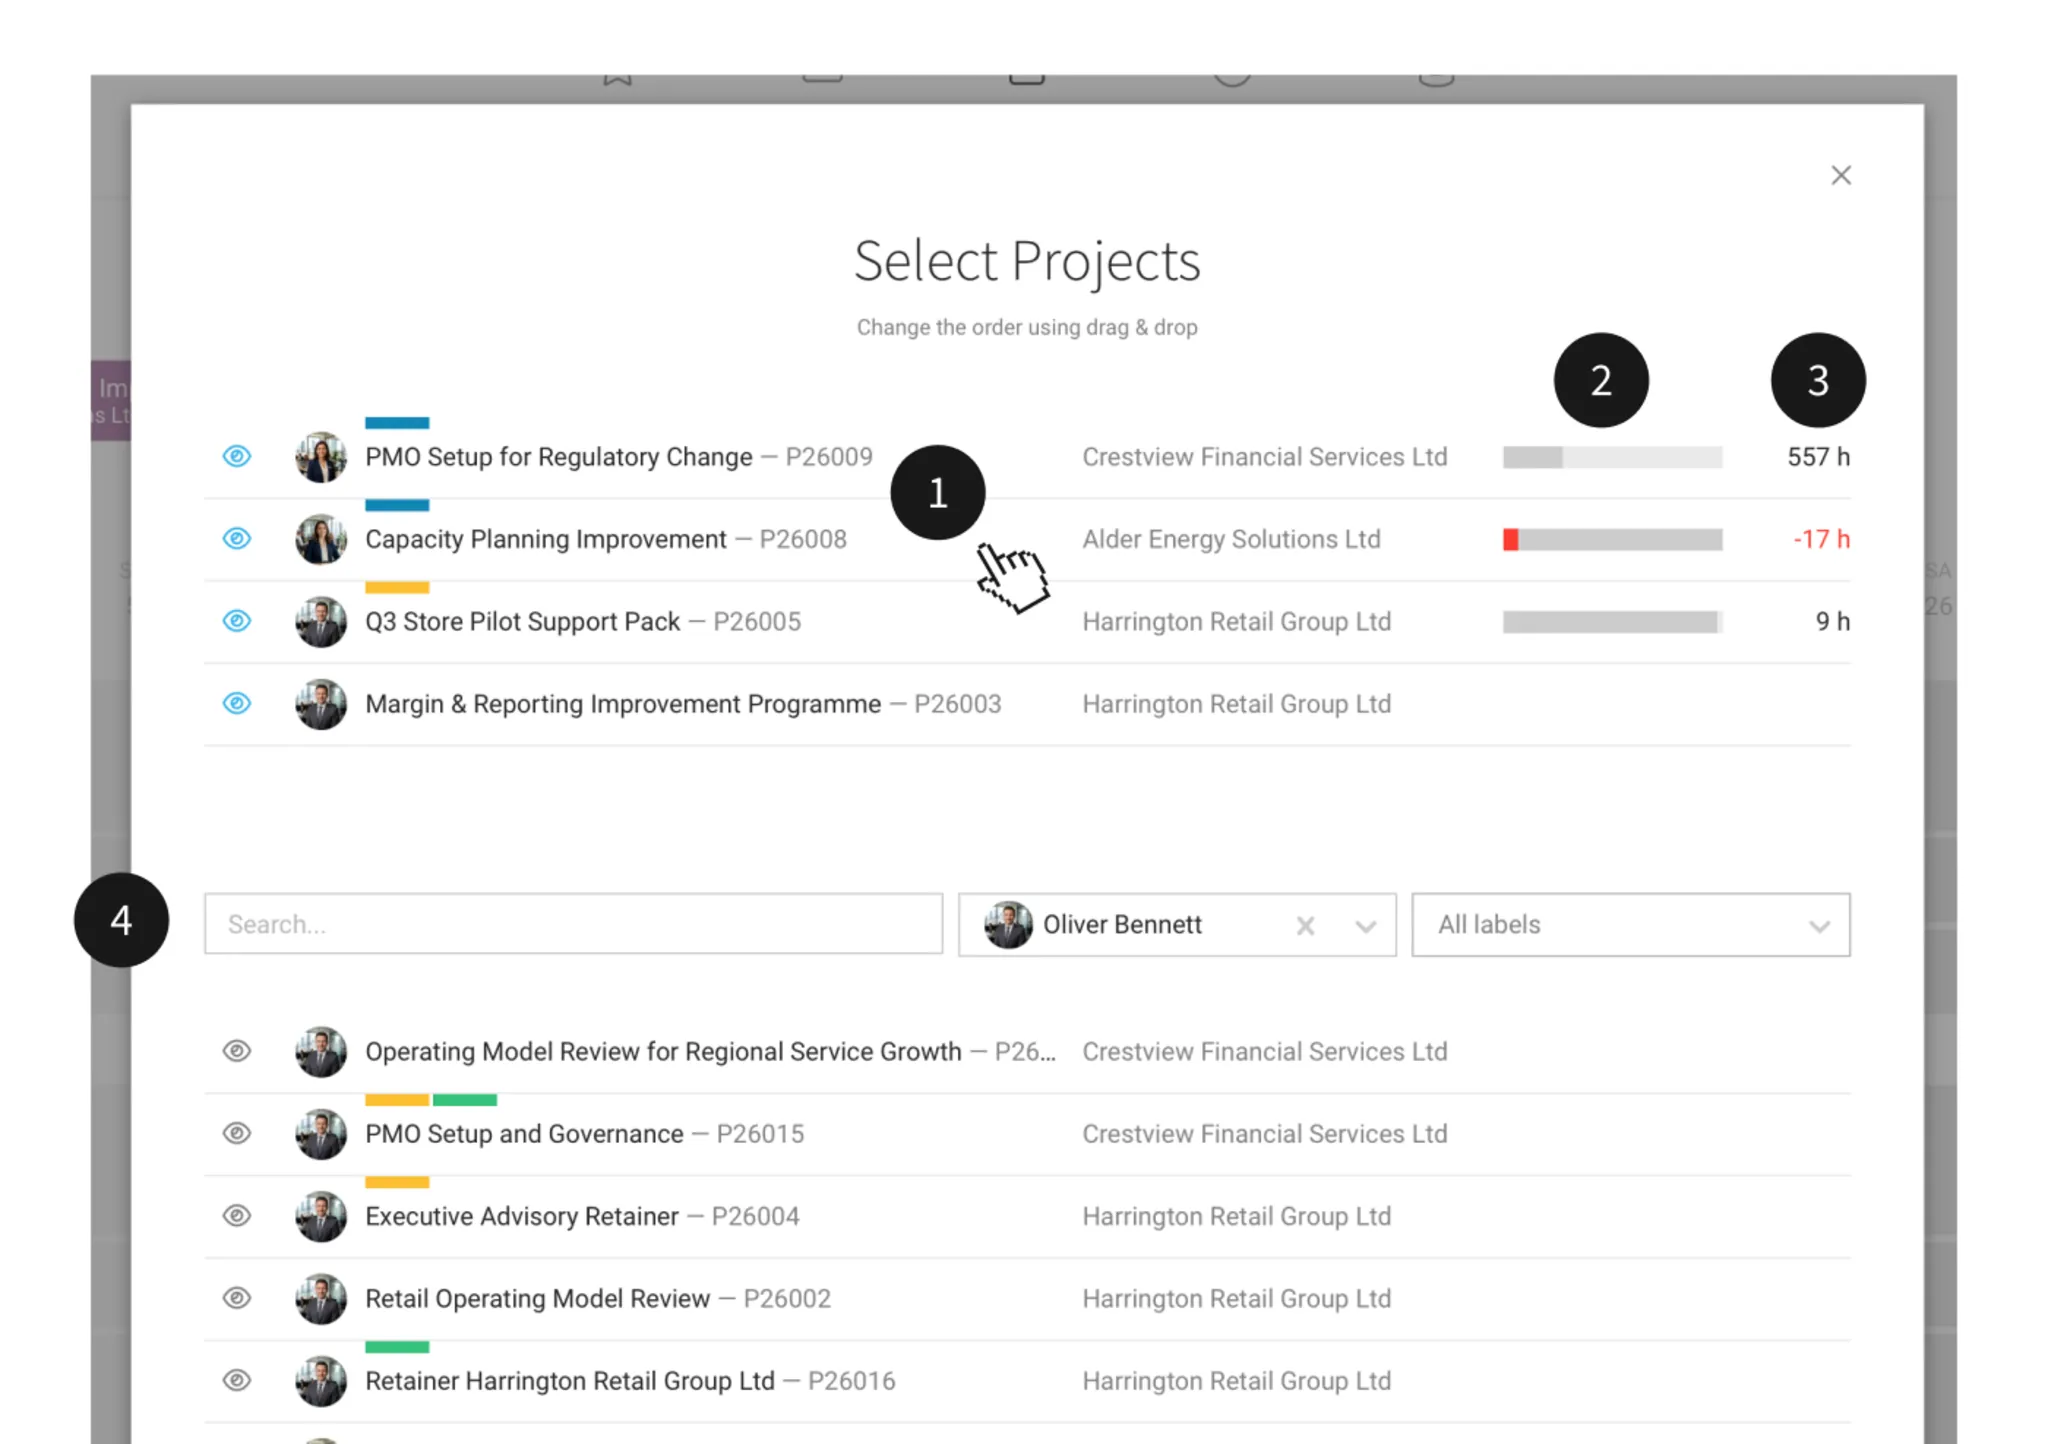Close the Select Projects dialog
The image size is (2048, 1444).
pyautogui.click(x=1841, y=175)
